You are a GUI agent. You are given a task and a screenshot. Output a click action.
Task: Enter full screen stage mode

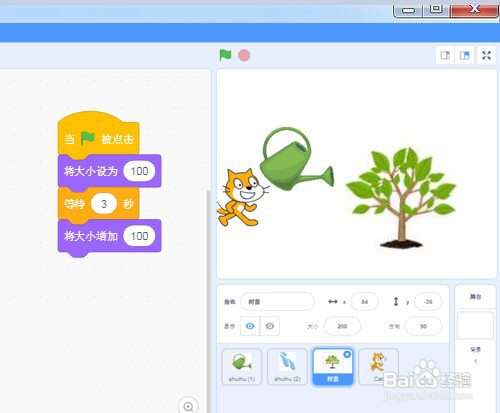[x=486, y=55]
